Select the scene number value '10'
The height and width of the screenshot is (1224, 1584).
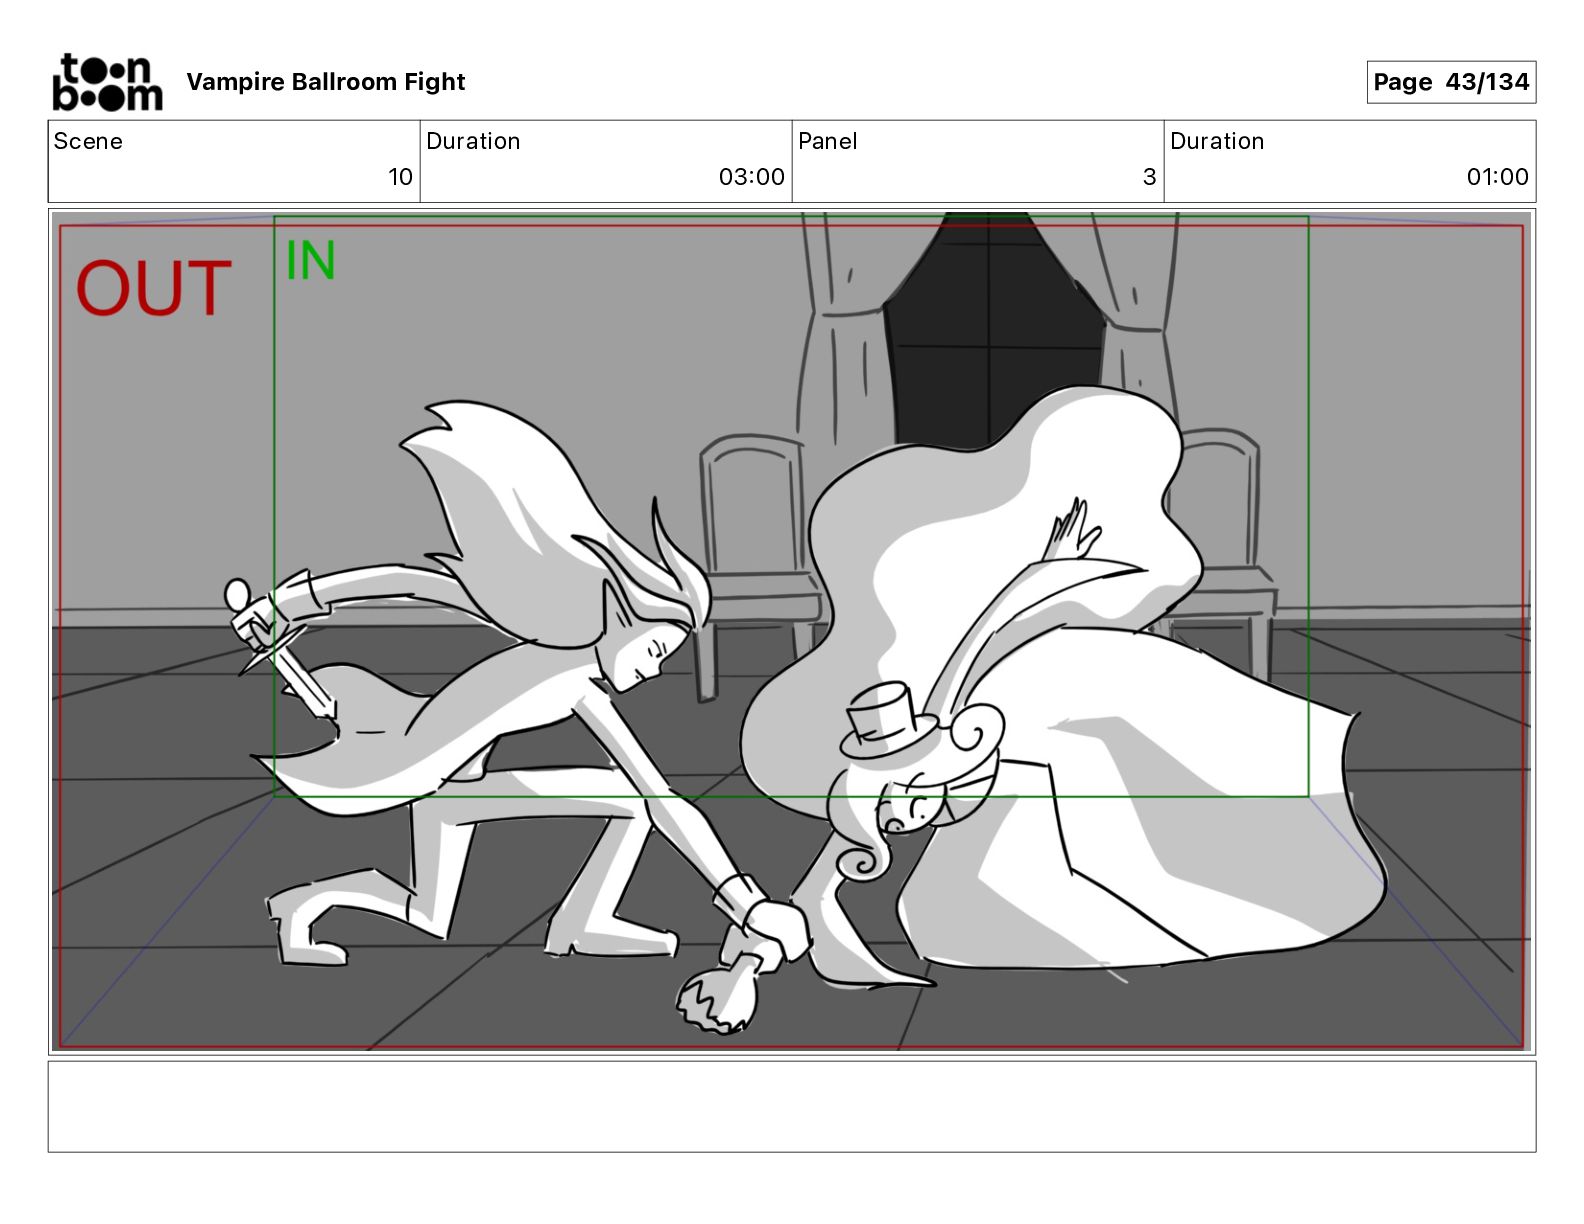[x=400, y=177]
